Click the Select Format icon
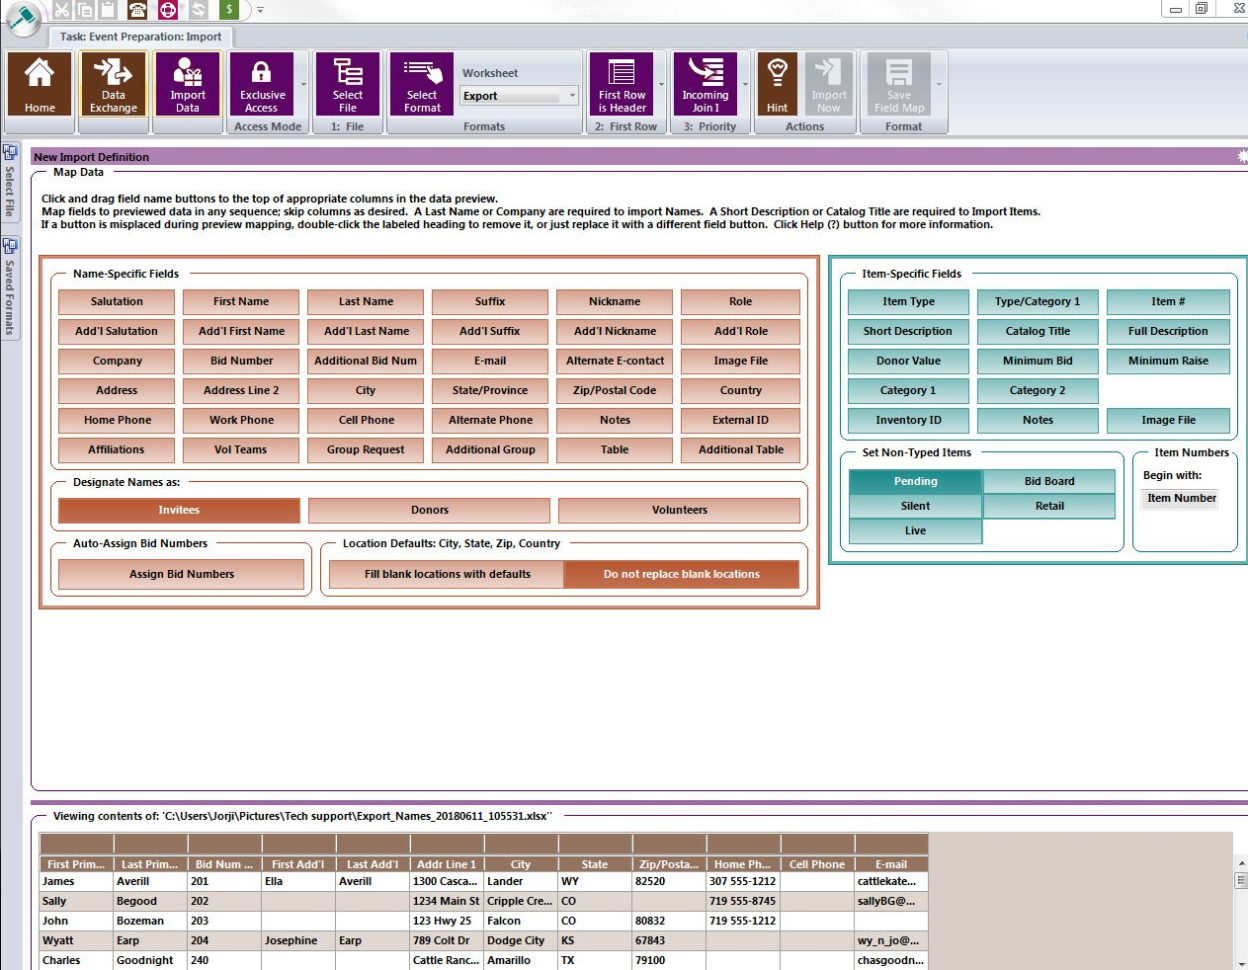This screenshot has height=970, width=1248. tap(421, 85)
